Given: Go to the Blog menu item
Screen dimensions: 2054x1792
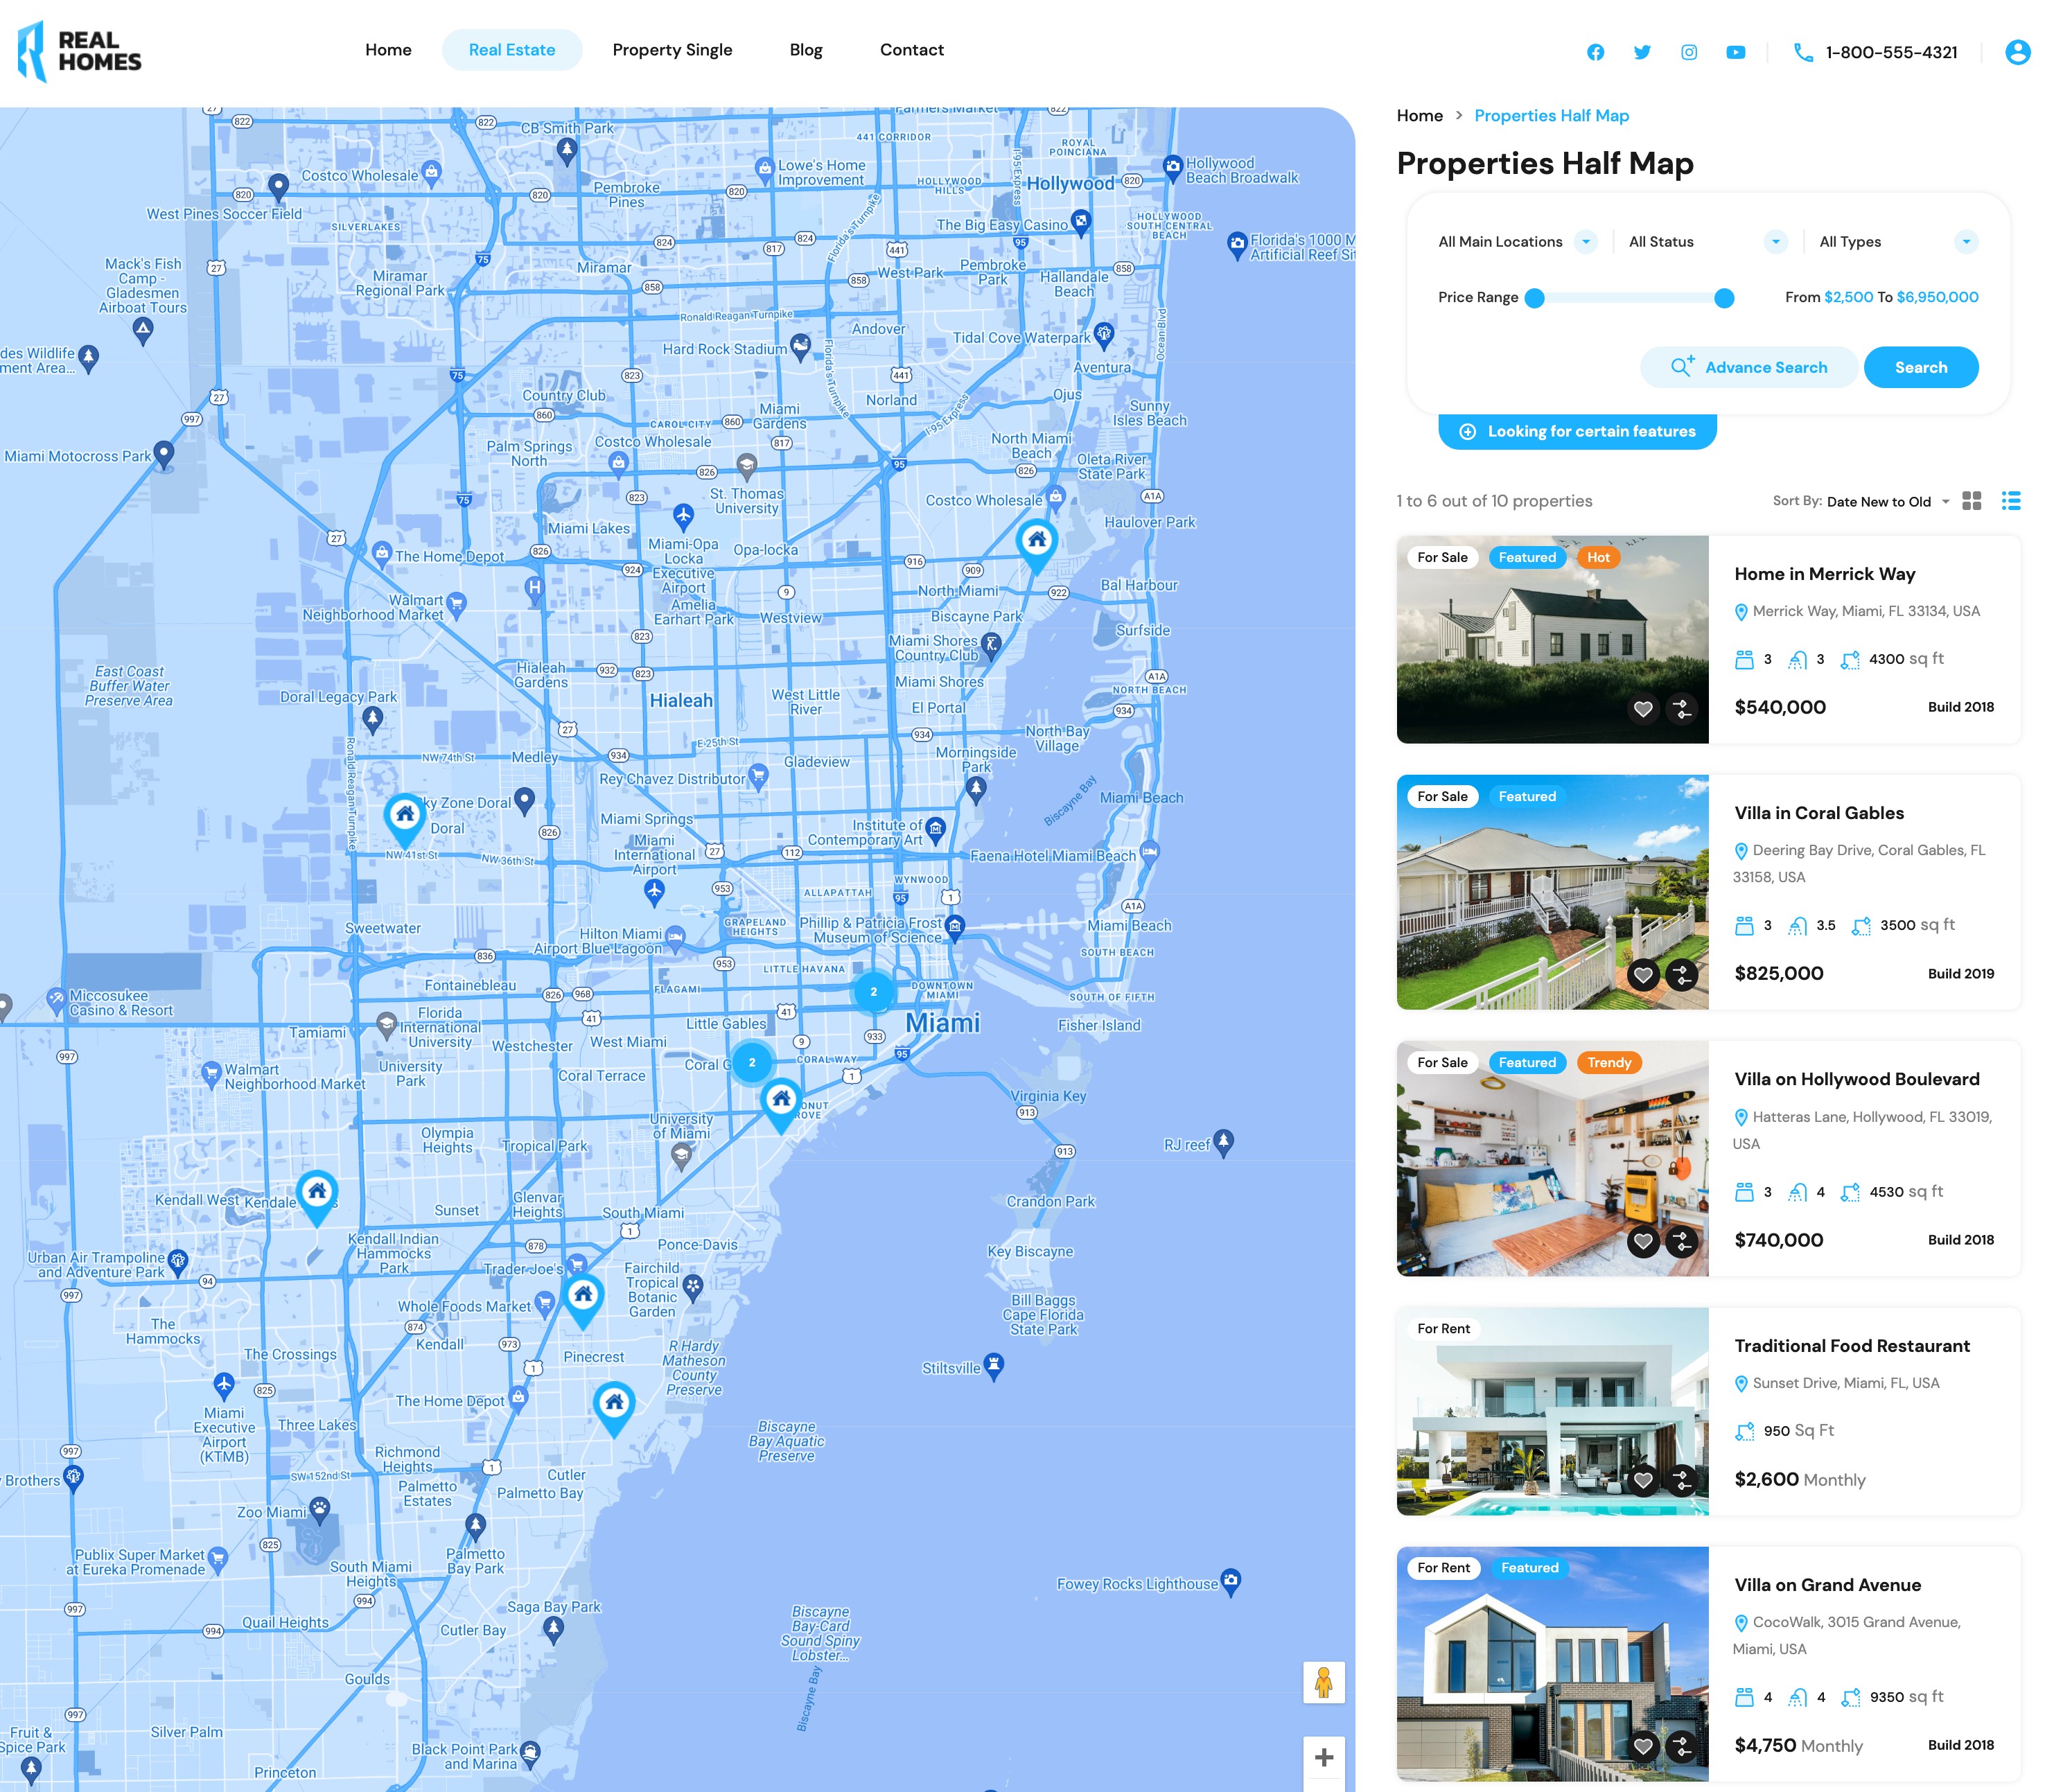Looking at the screenshot, I should point(805,50).
